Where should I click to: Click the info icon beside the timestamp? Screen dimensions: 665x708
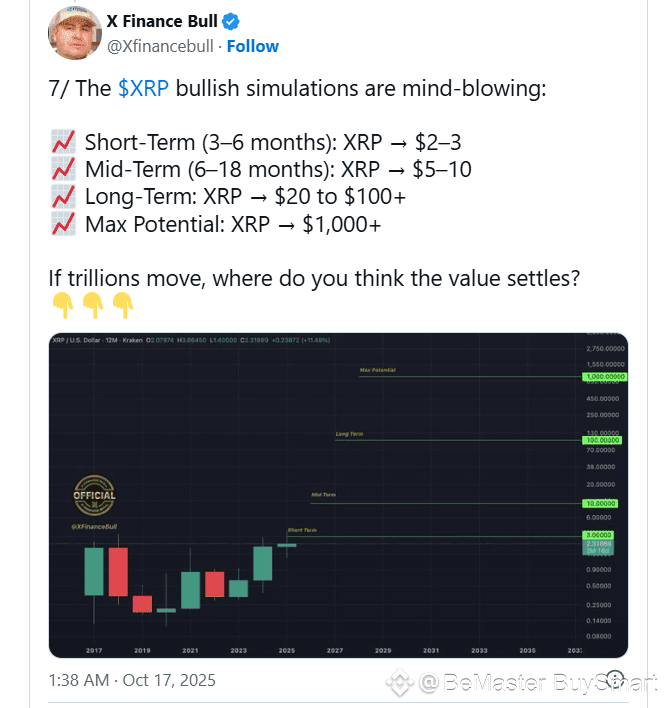(616, 681)
